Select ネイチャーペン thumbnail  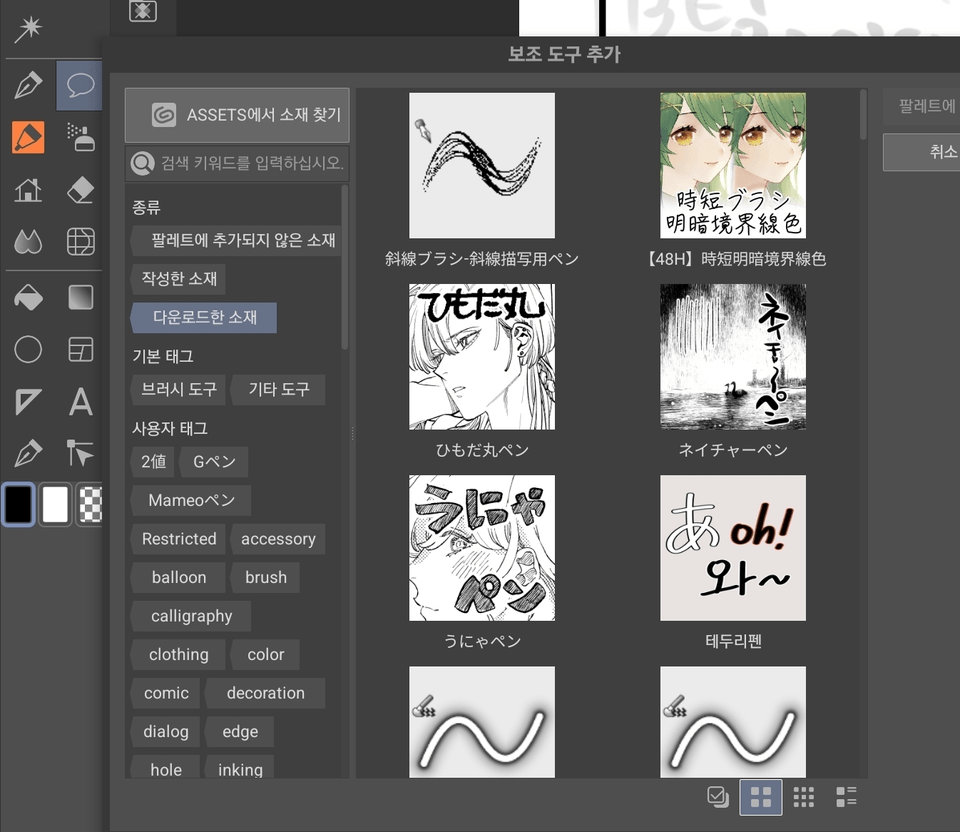coord(733,356)
